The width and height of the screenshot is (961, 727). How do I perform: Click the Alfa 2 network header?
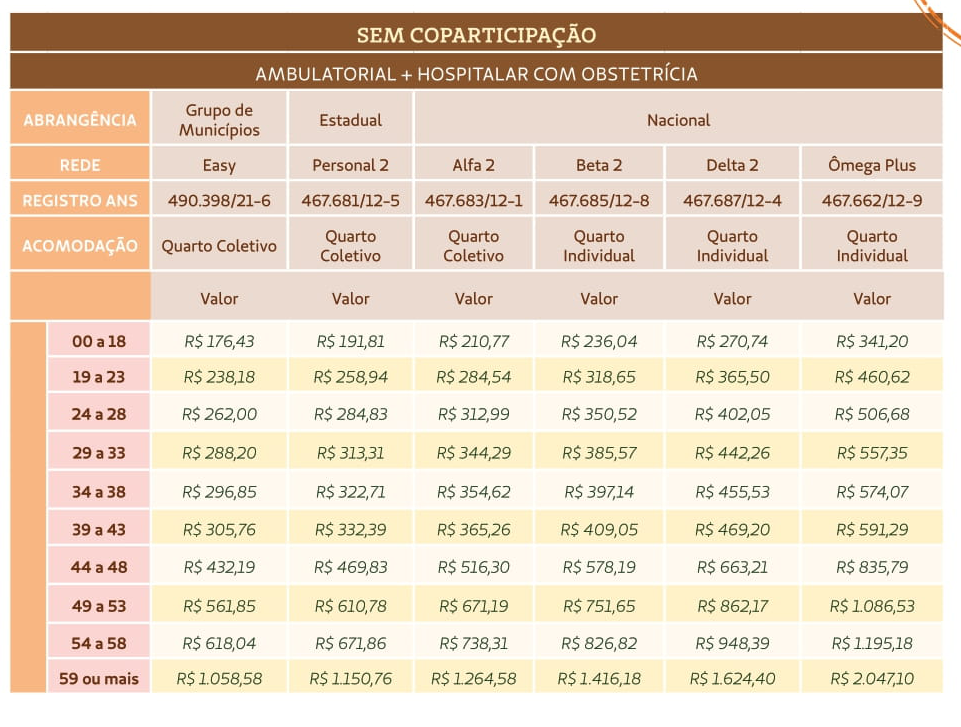pos(473,165)
